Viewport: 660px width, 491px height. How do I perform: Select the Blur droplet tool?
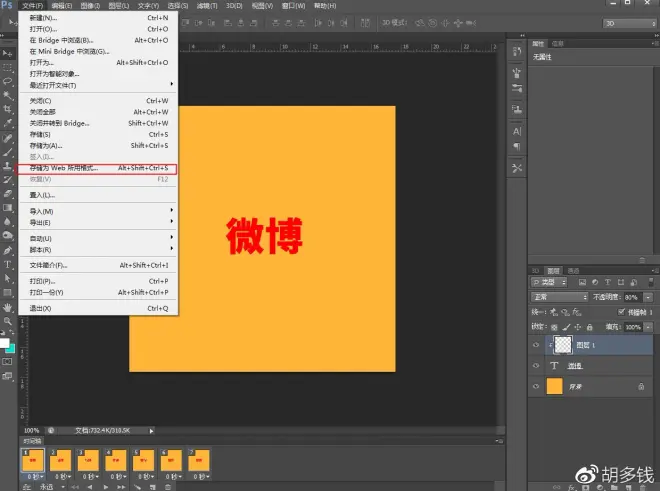click(7, 221)
